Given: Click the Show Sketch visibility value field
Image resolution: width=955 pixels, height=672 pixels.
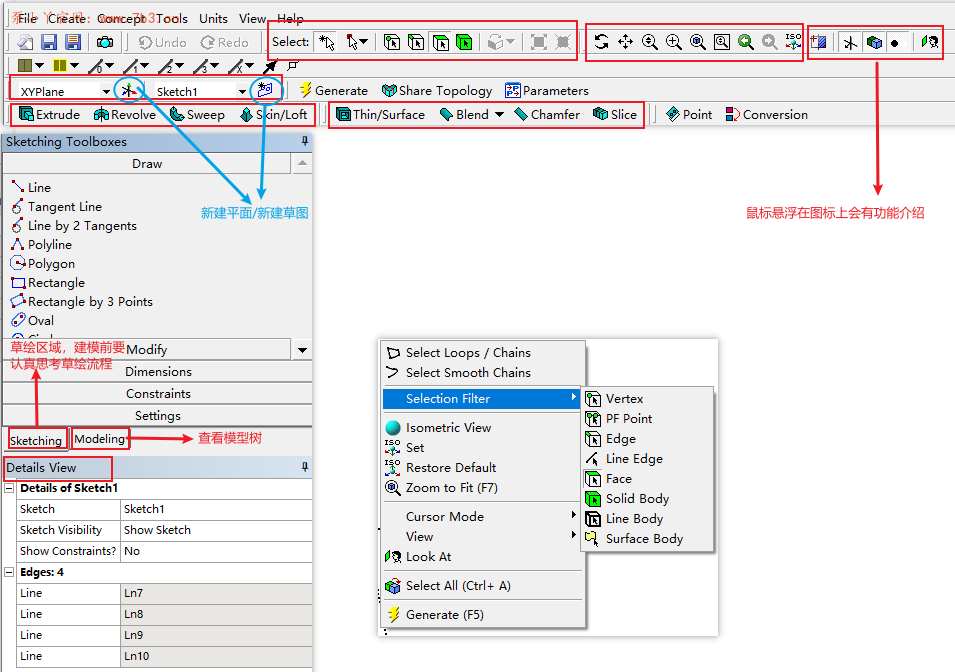Looking at the screenshot, I should click(215, 530).
